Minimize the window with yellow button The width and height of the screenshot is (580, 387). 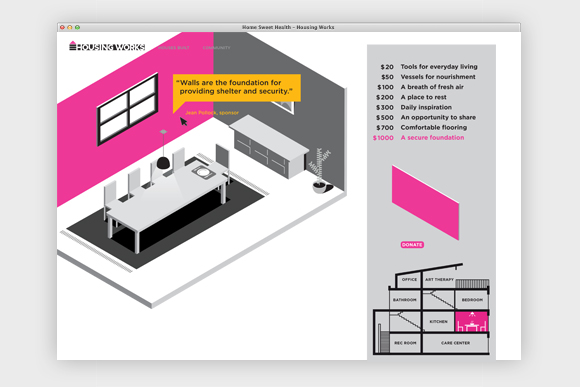(70, 27)
